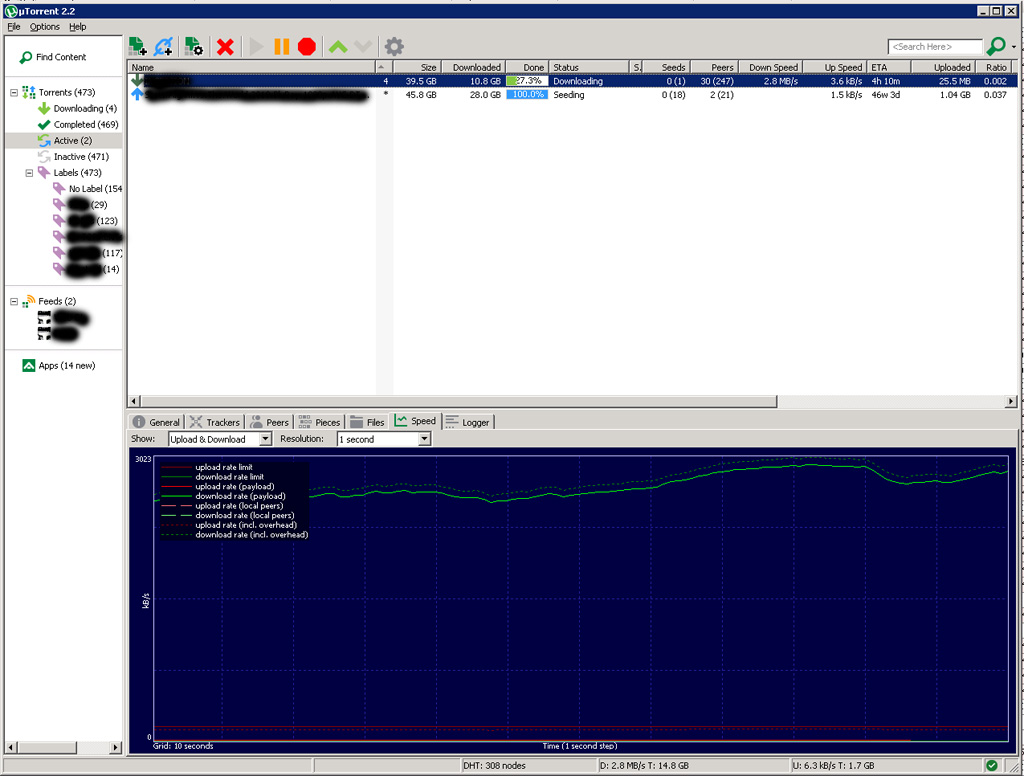Viewport: 1024px width, 776px height.
Task: Sort by the ETA column header
Action: (889, 67)
